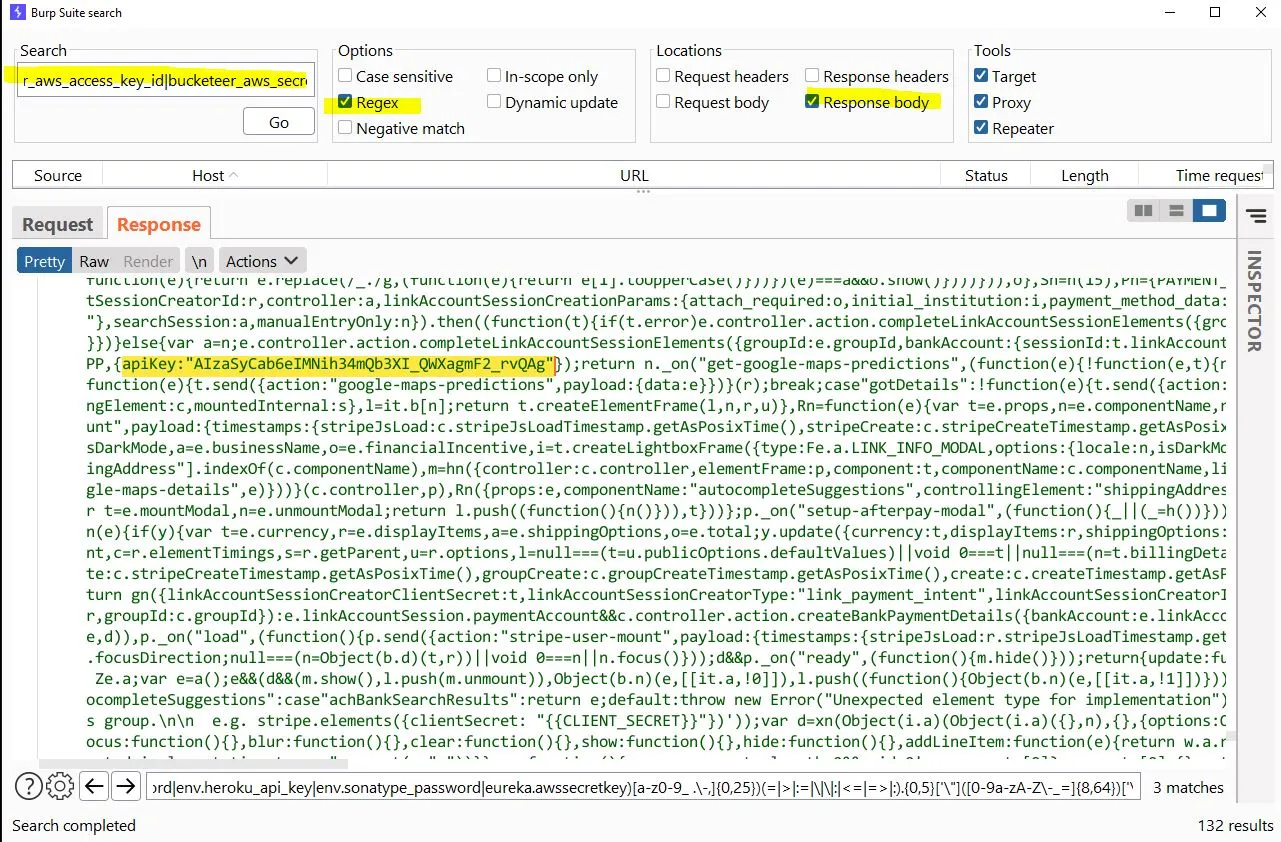Click the Burp Suite app icon in title bar

click(17, 13)
